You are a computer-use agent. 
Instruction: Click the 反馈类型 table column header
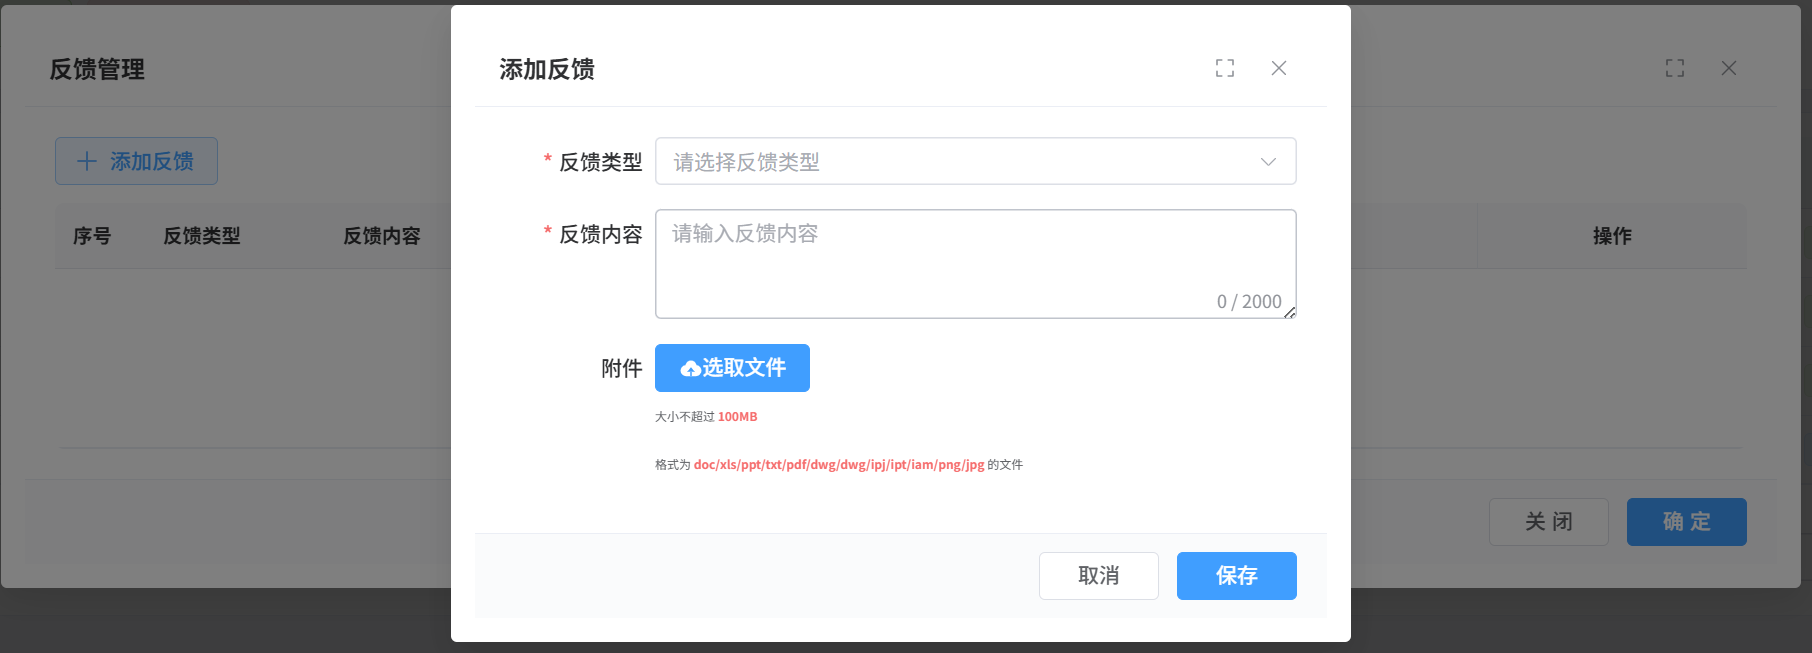pyautogui.click(x=202, y=236)
